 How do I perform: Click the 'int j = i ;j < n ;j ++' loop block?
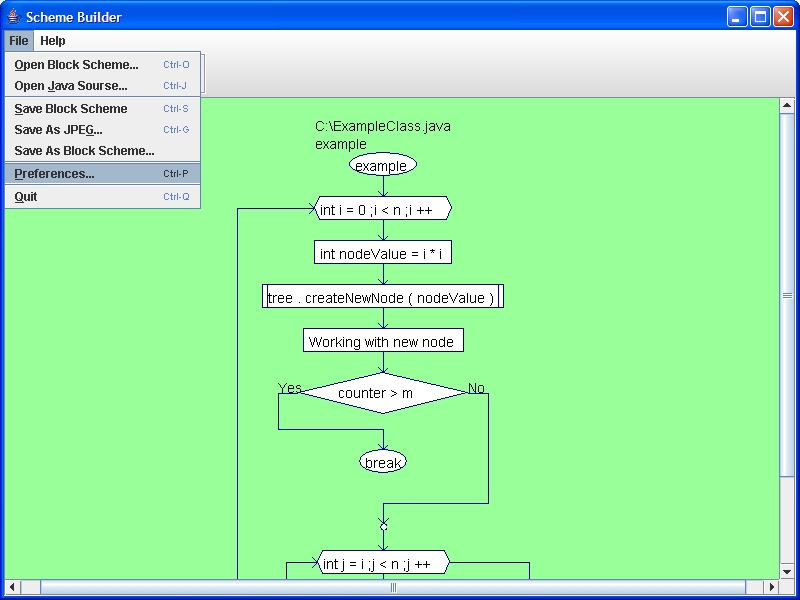[383, 562]
